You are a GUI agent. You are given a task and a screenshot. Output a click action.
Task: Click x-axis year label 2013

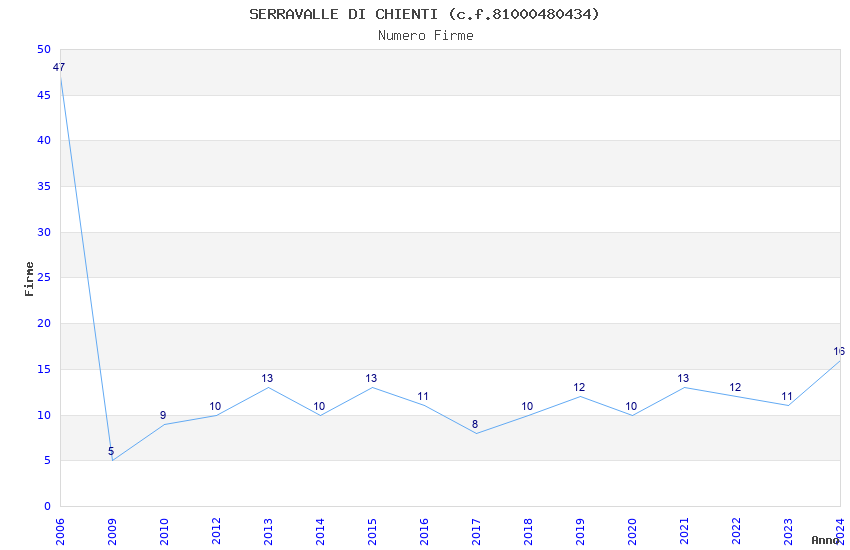[x=268, y=531]
